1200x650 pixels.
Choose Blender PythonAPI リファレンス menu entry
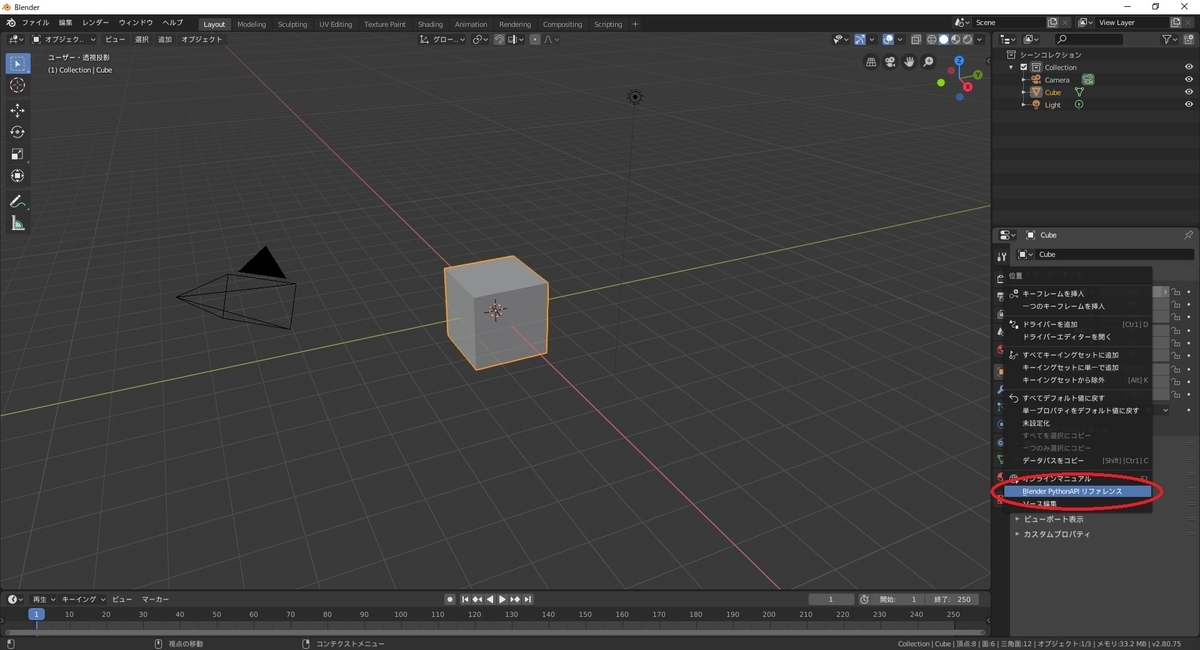click(x=1079, y=491)
